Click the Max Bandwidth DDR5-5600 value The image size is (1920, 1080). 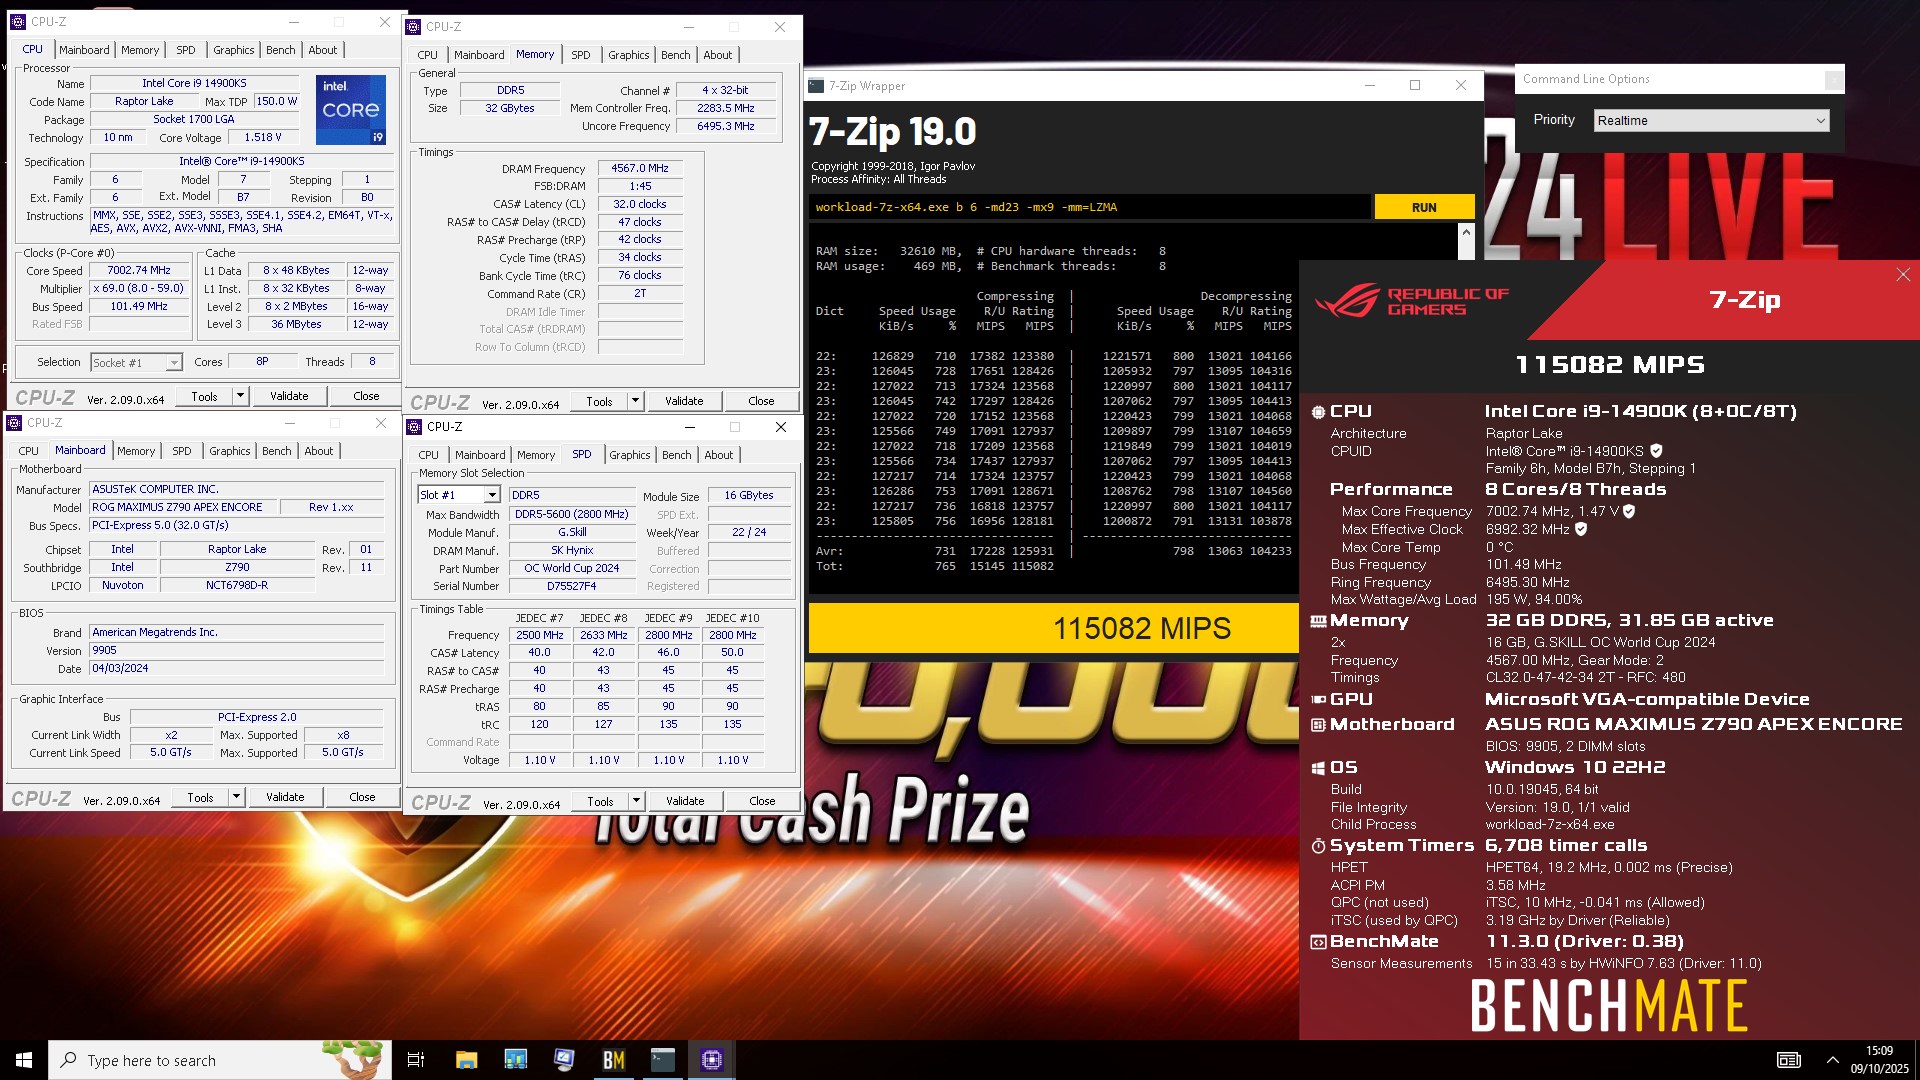pyautogui.click(x=572, y=514)
